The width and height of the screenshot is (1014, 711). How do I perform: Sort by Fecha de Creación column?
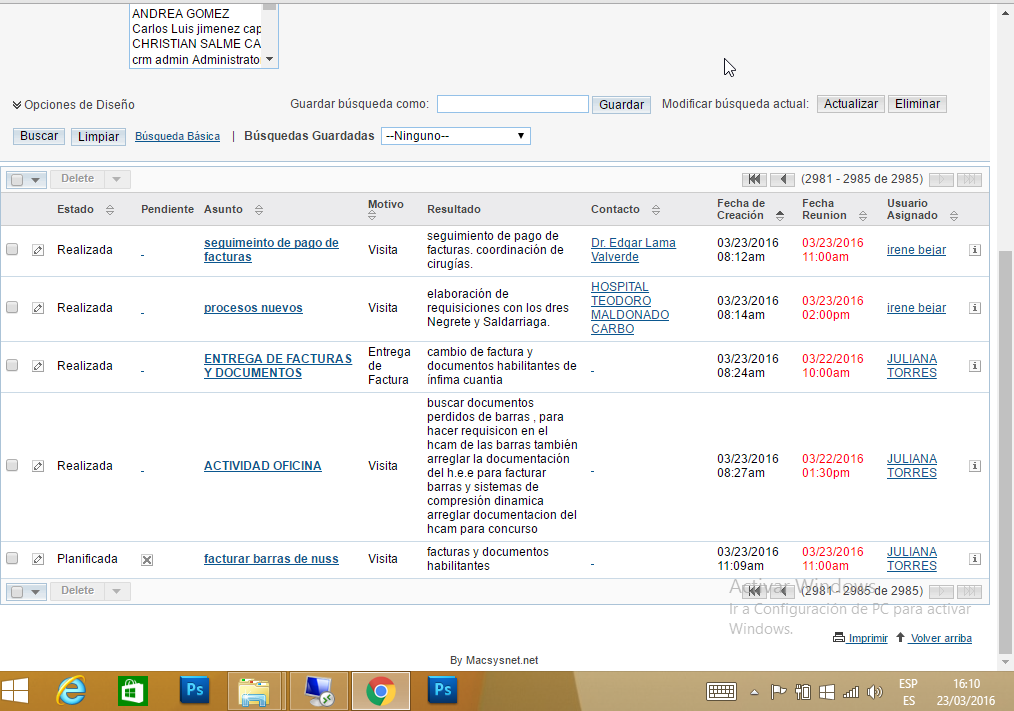(x=780, y=216)
